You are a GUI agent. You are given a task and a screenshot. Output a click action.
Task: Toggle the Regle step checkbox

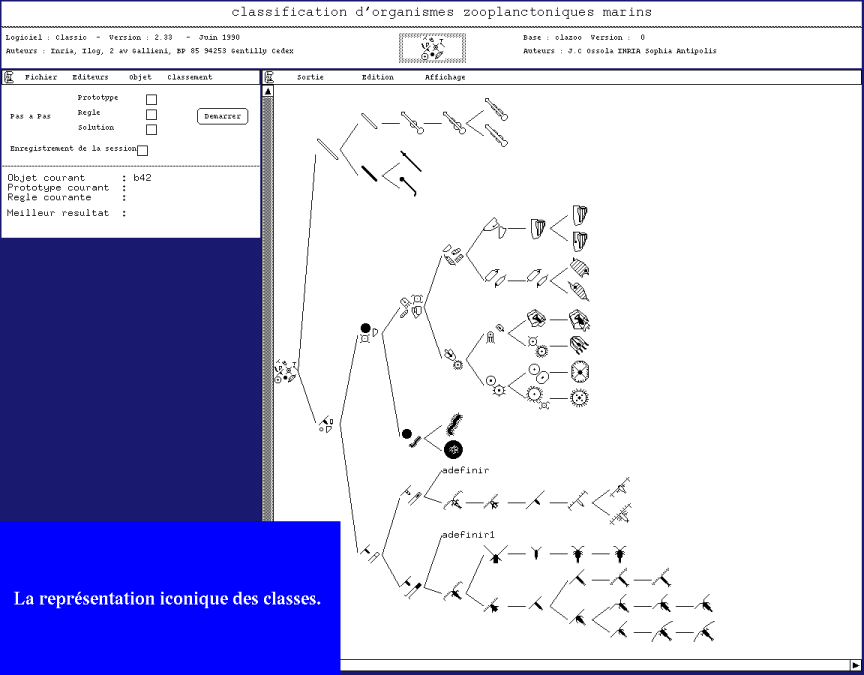[151, 115]
